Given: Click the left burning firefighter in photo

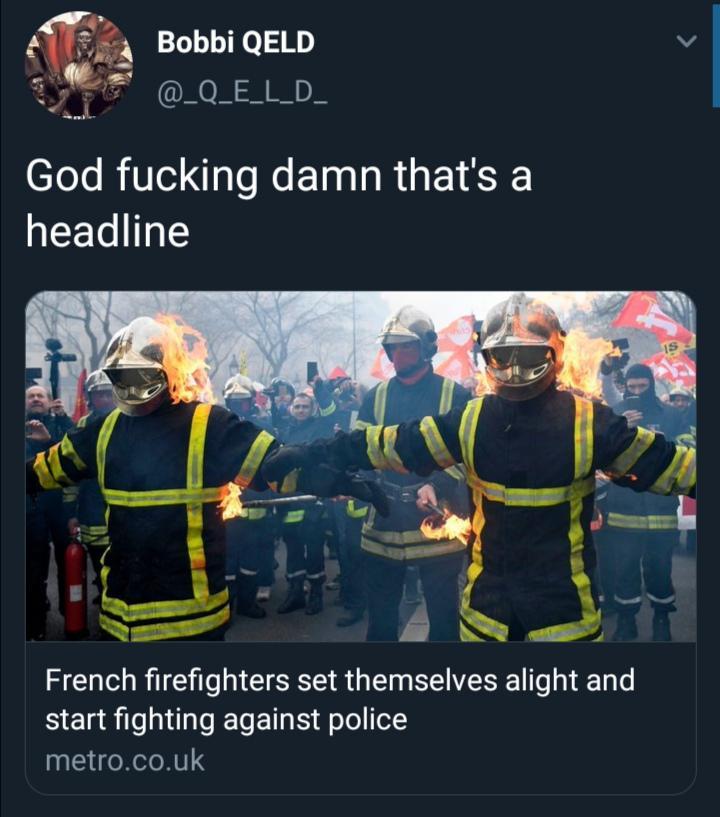Looking at the screenshot, I should (x=156, y=479).
